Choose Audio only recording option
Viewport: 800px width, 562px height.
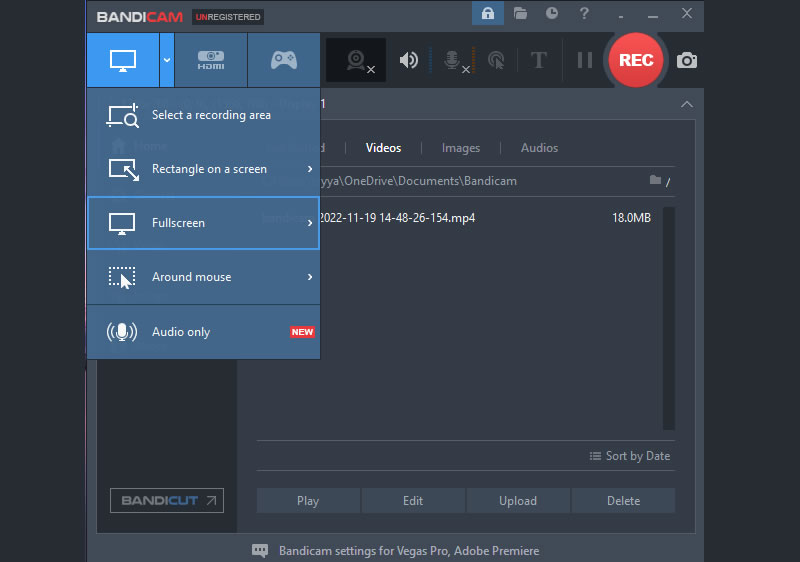coord(204,332)
